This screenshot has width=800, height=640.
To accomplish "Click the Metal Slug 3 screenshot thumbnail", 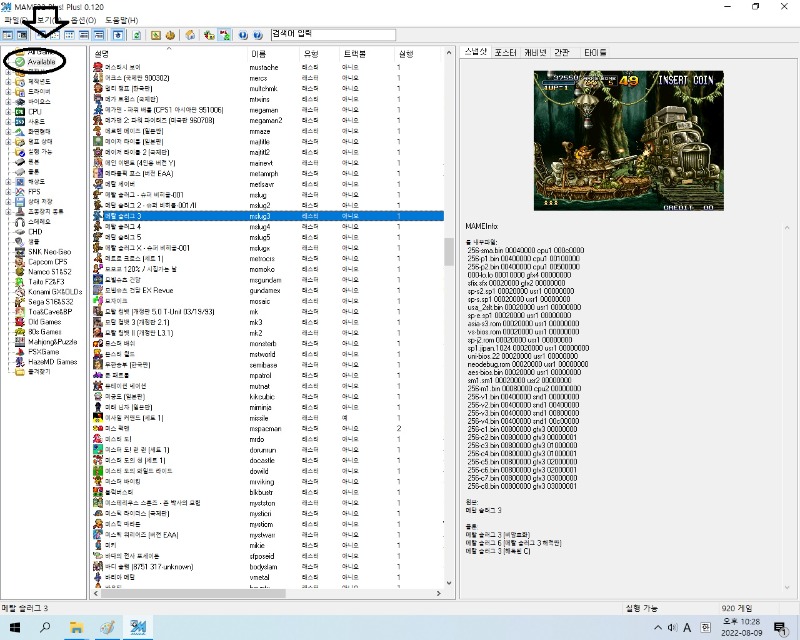I will point(629,141).
